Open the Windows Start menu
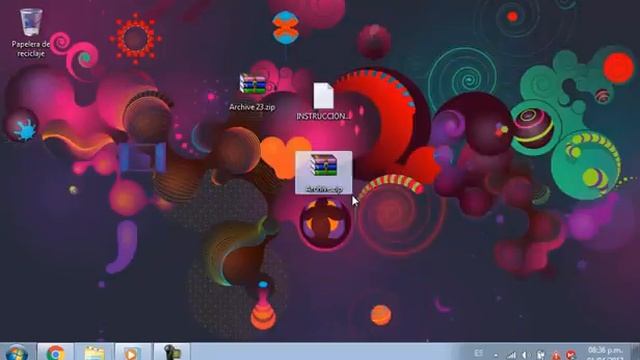 (x=17, y=353)
